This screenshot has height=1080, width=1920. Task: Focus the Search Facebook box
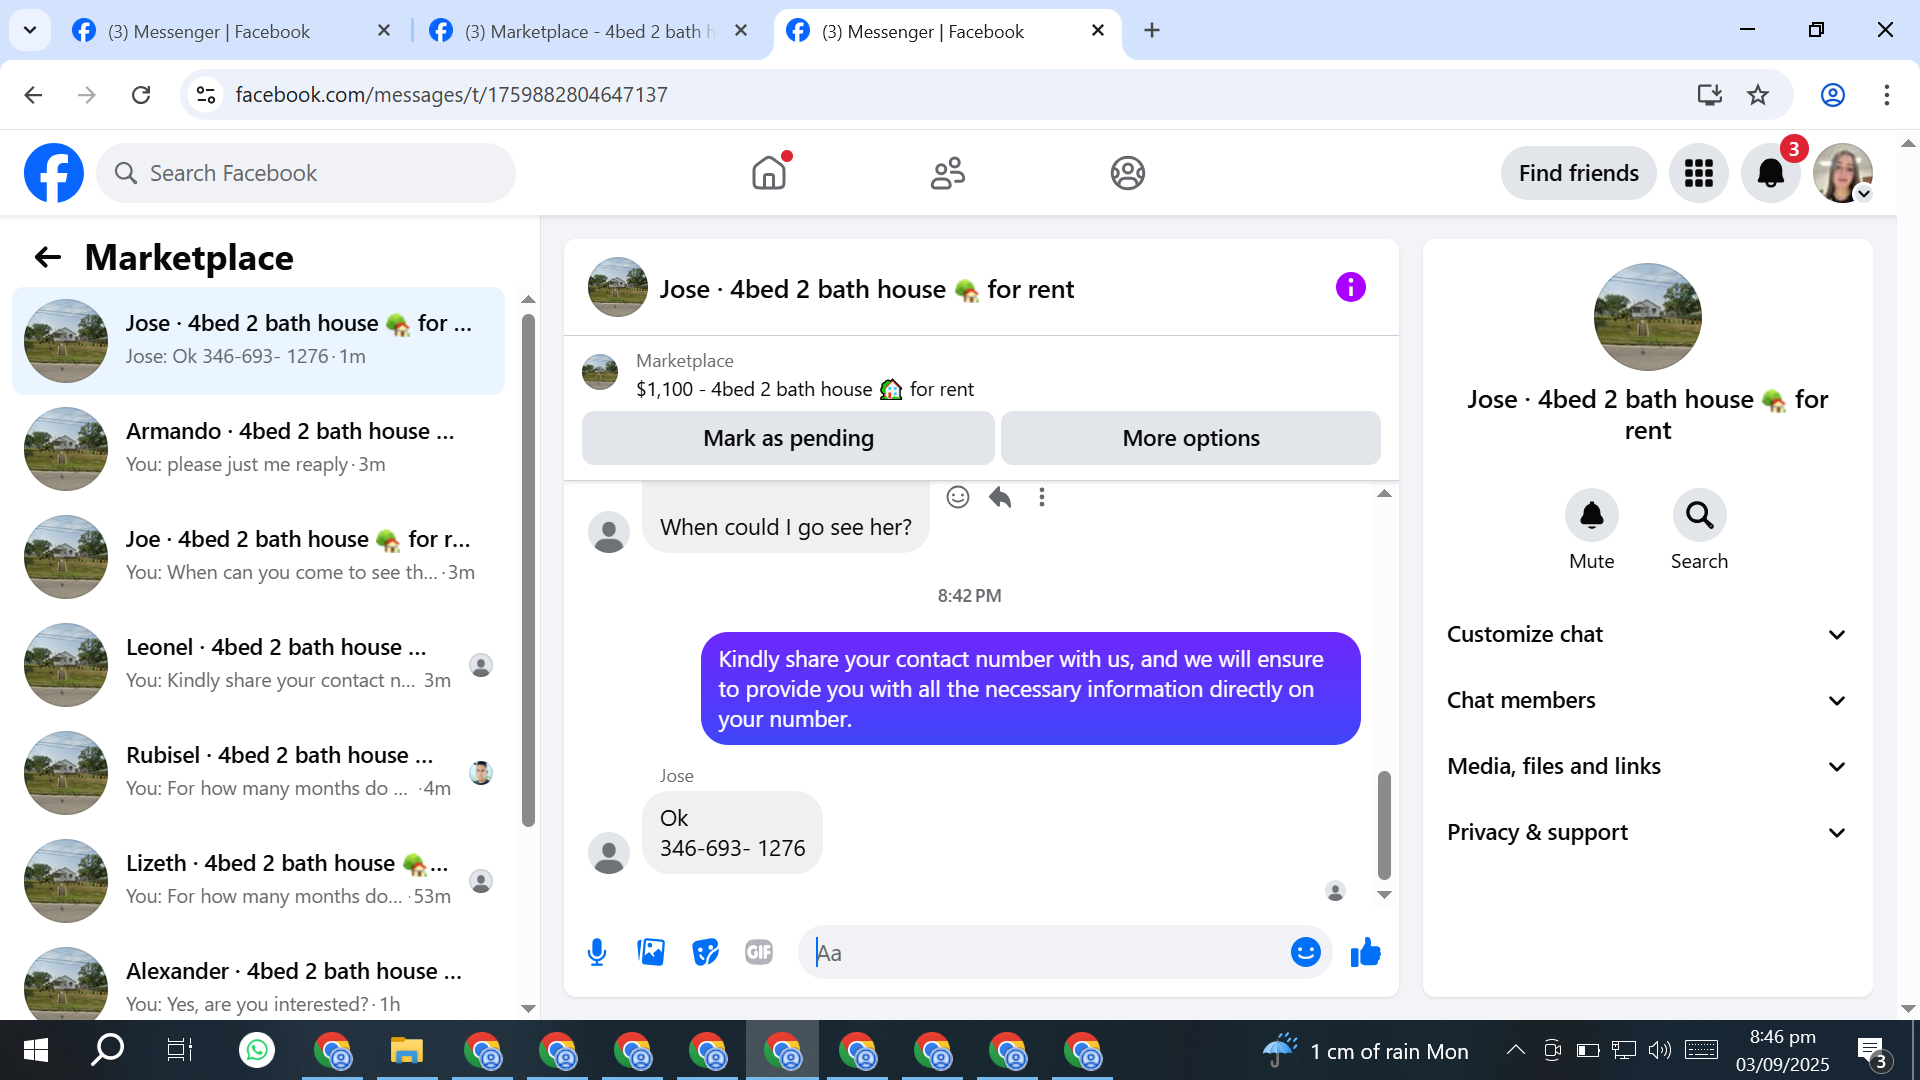click(306, 173)
